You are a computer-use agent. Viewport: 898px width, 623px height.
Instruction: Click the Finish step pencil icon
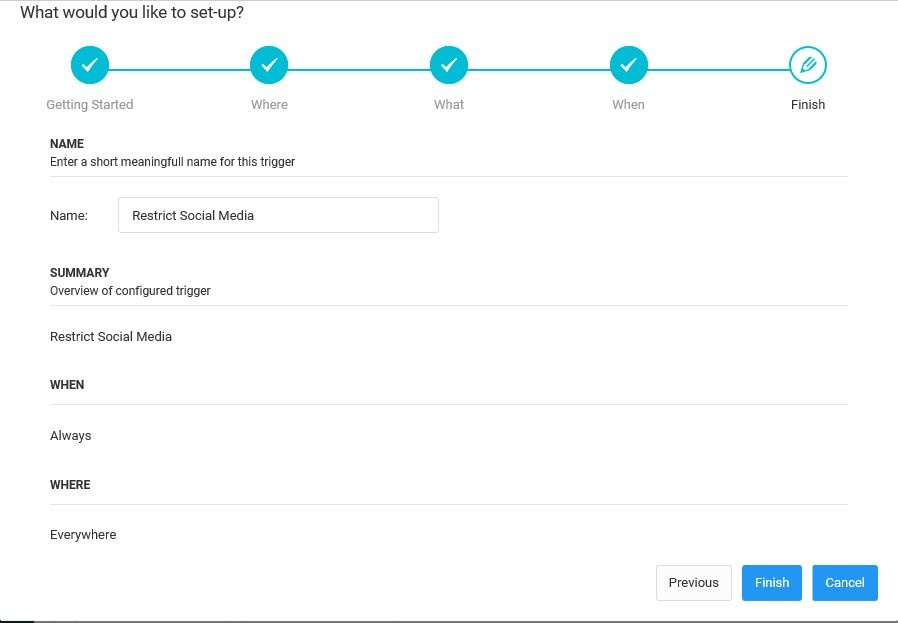807,66
